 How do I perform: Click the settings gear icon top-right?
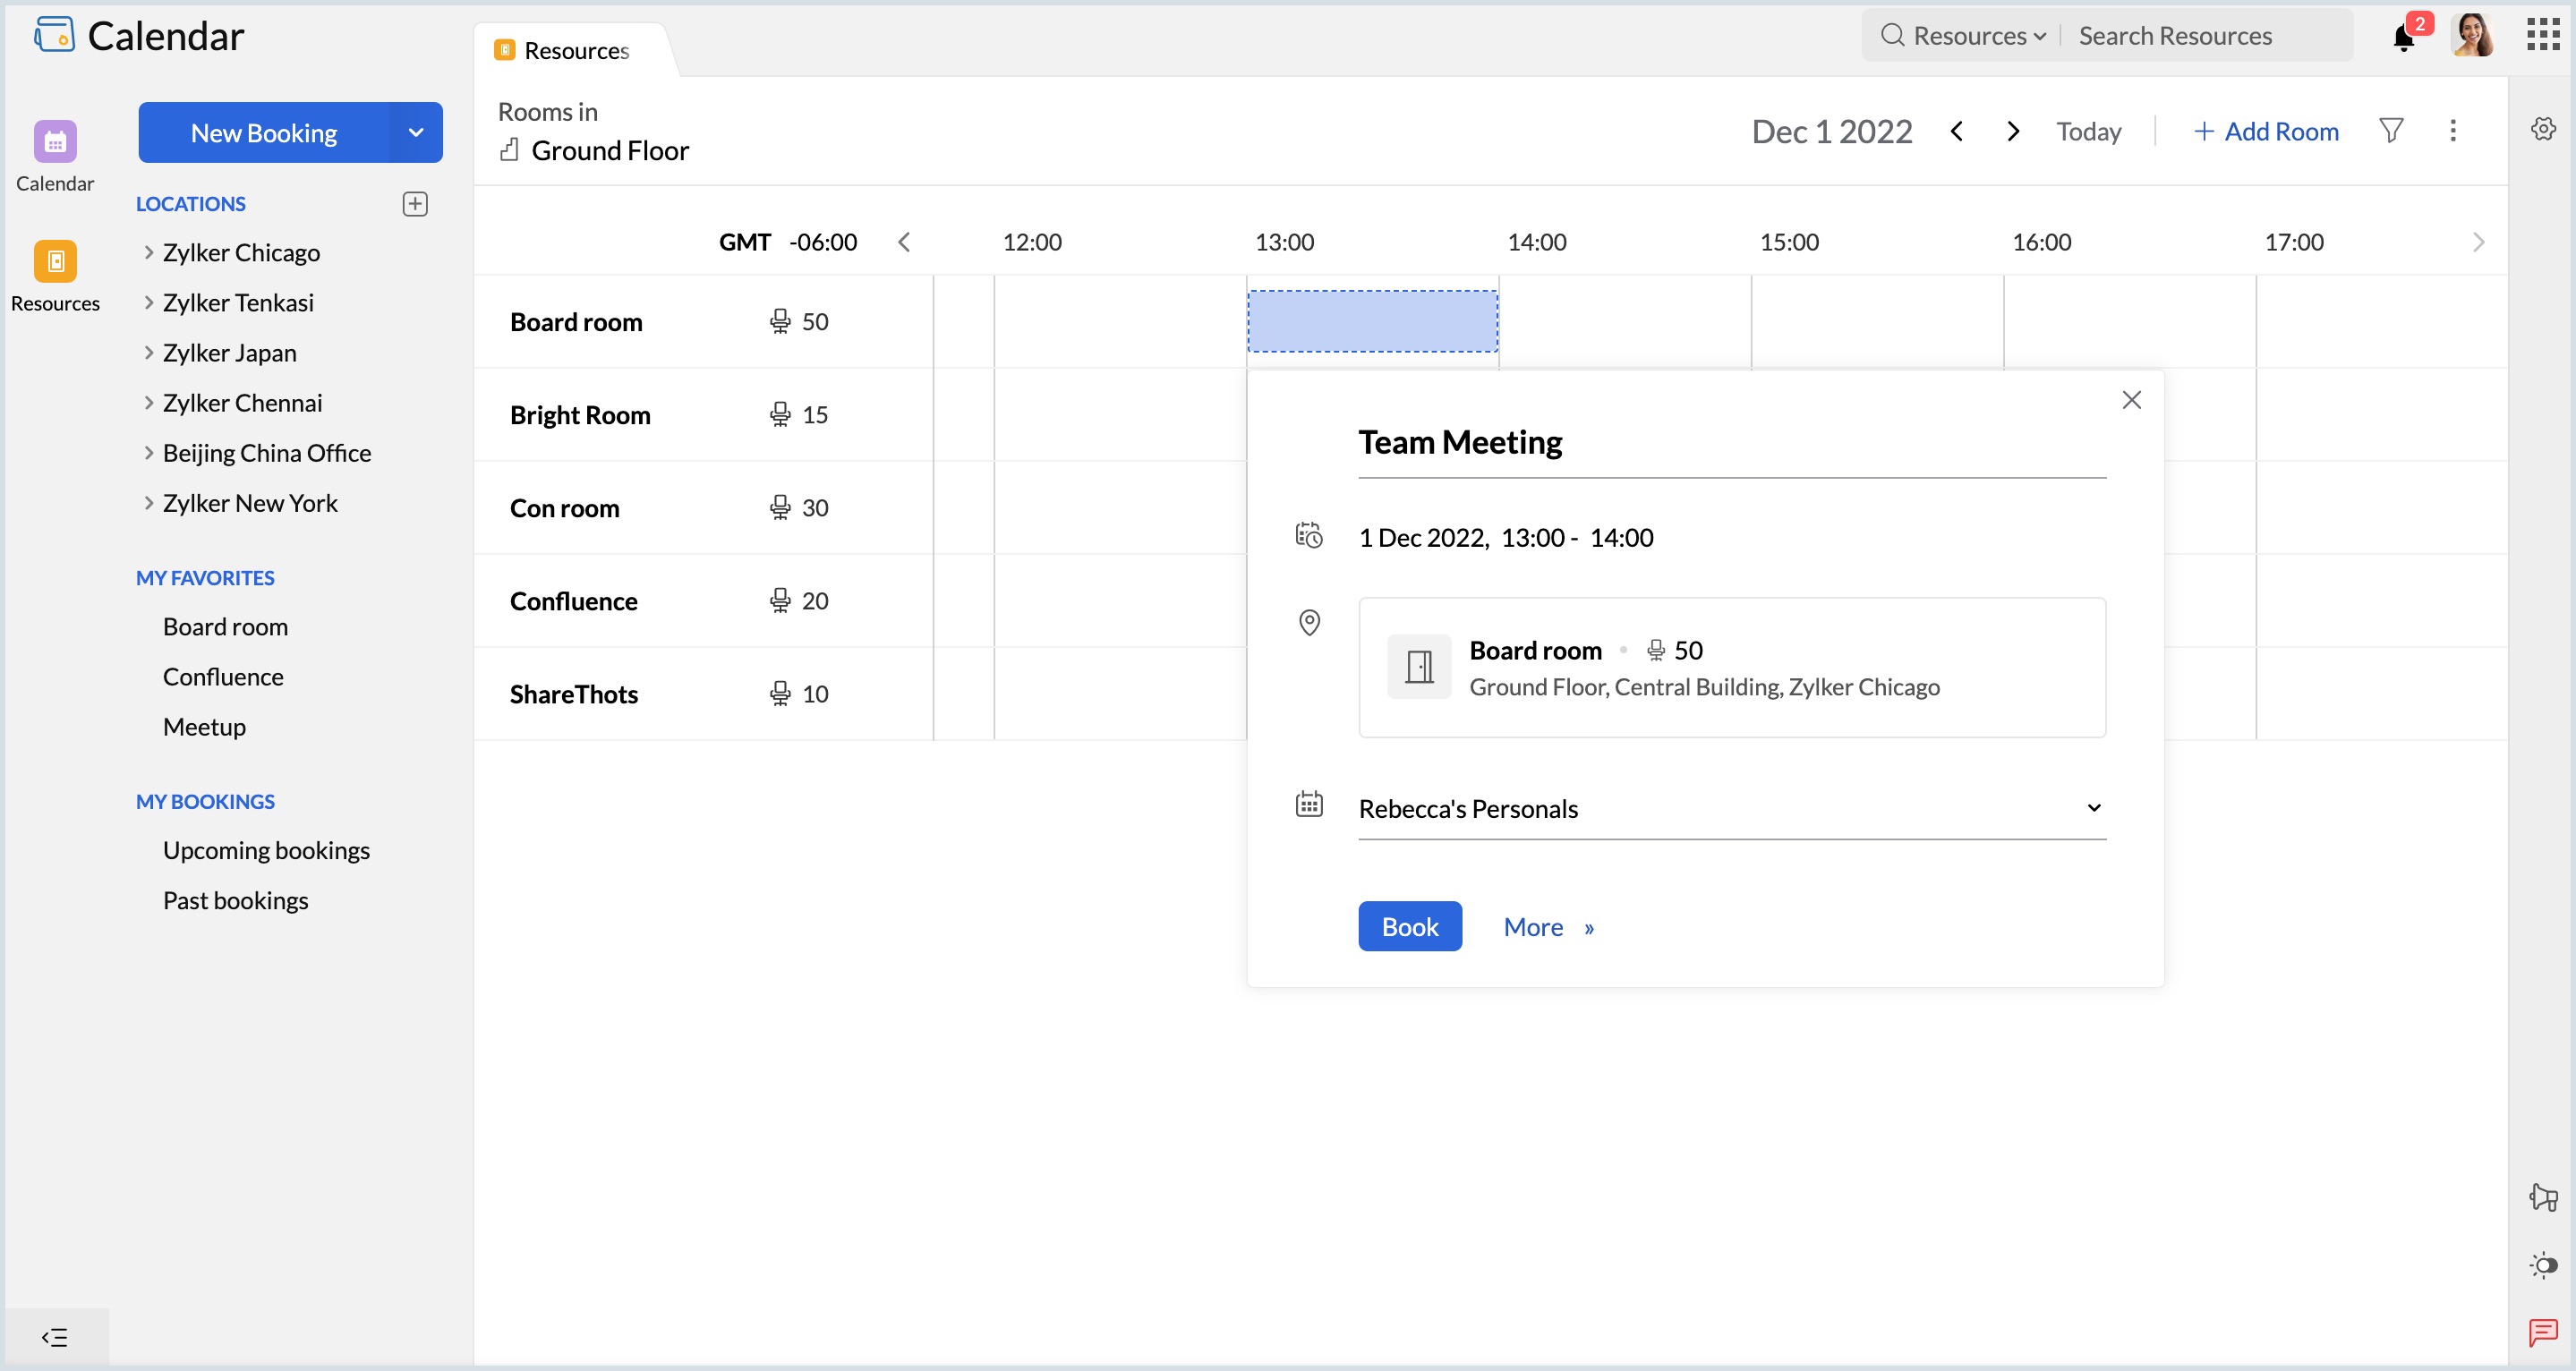2544,130
